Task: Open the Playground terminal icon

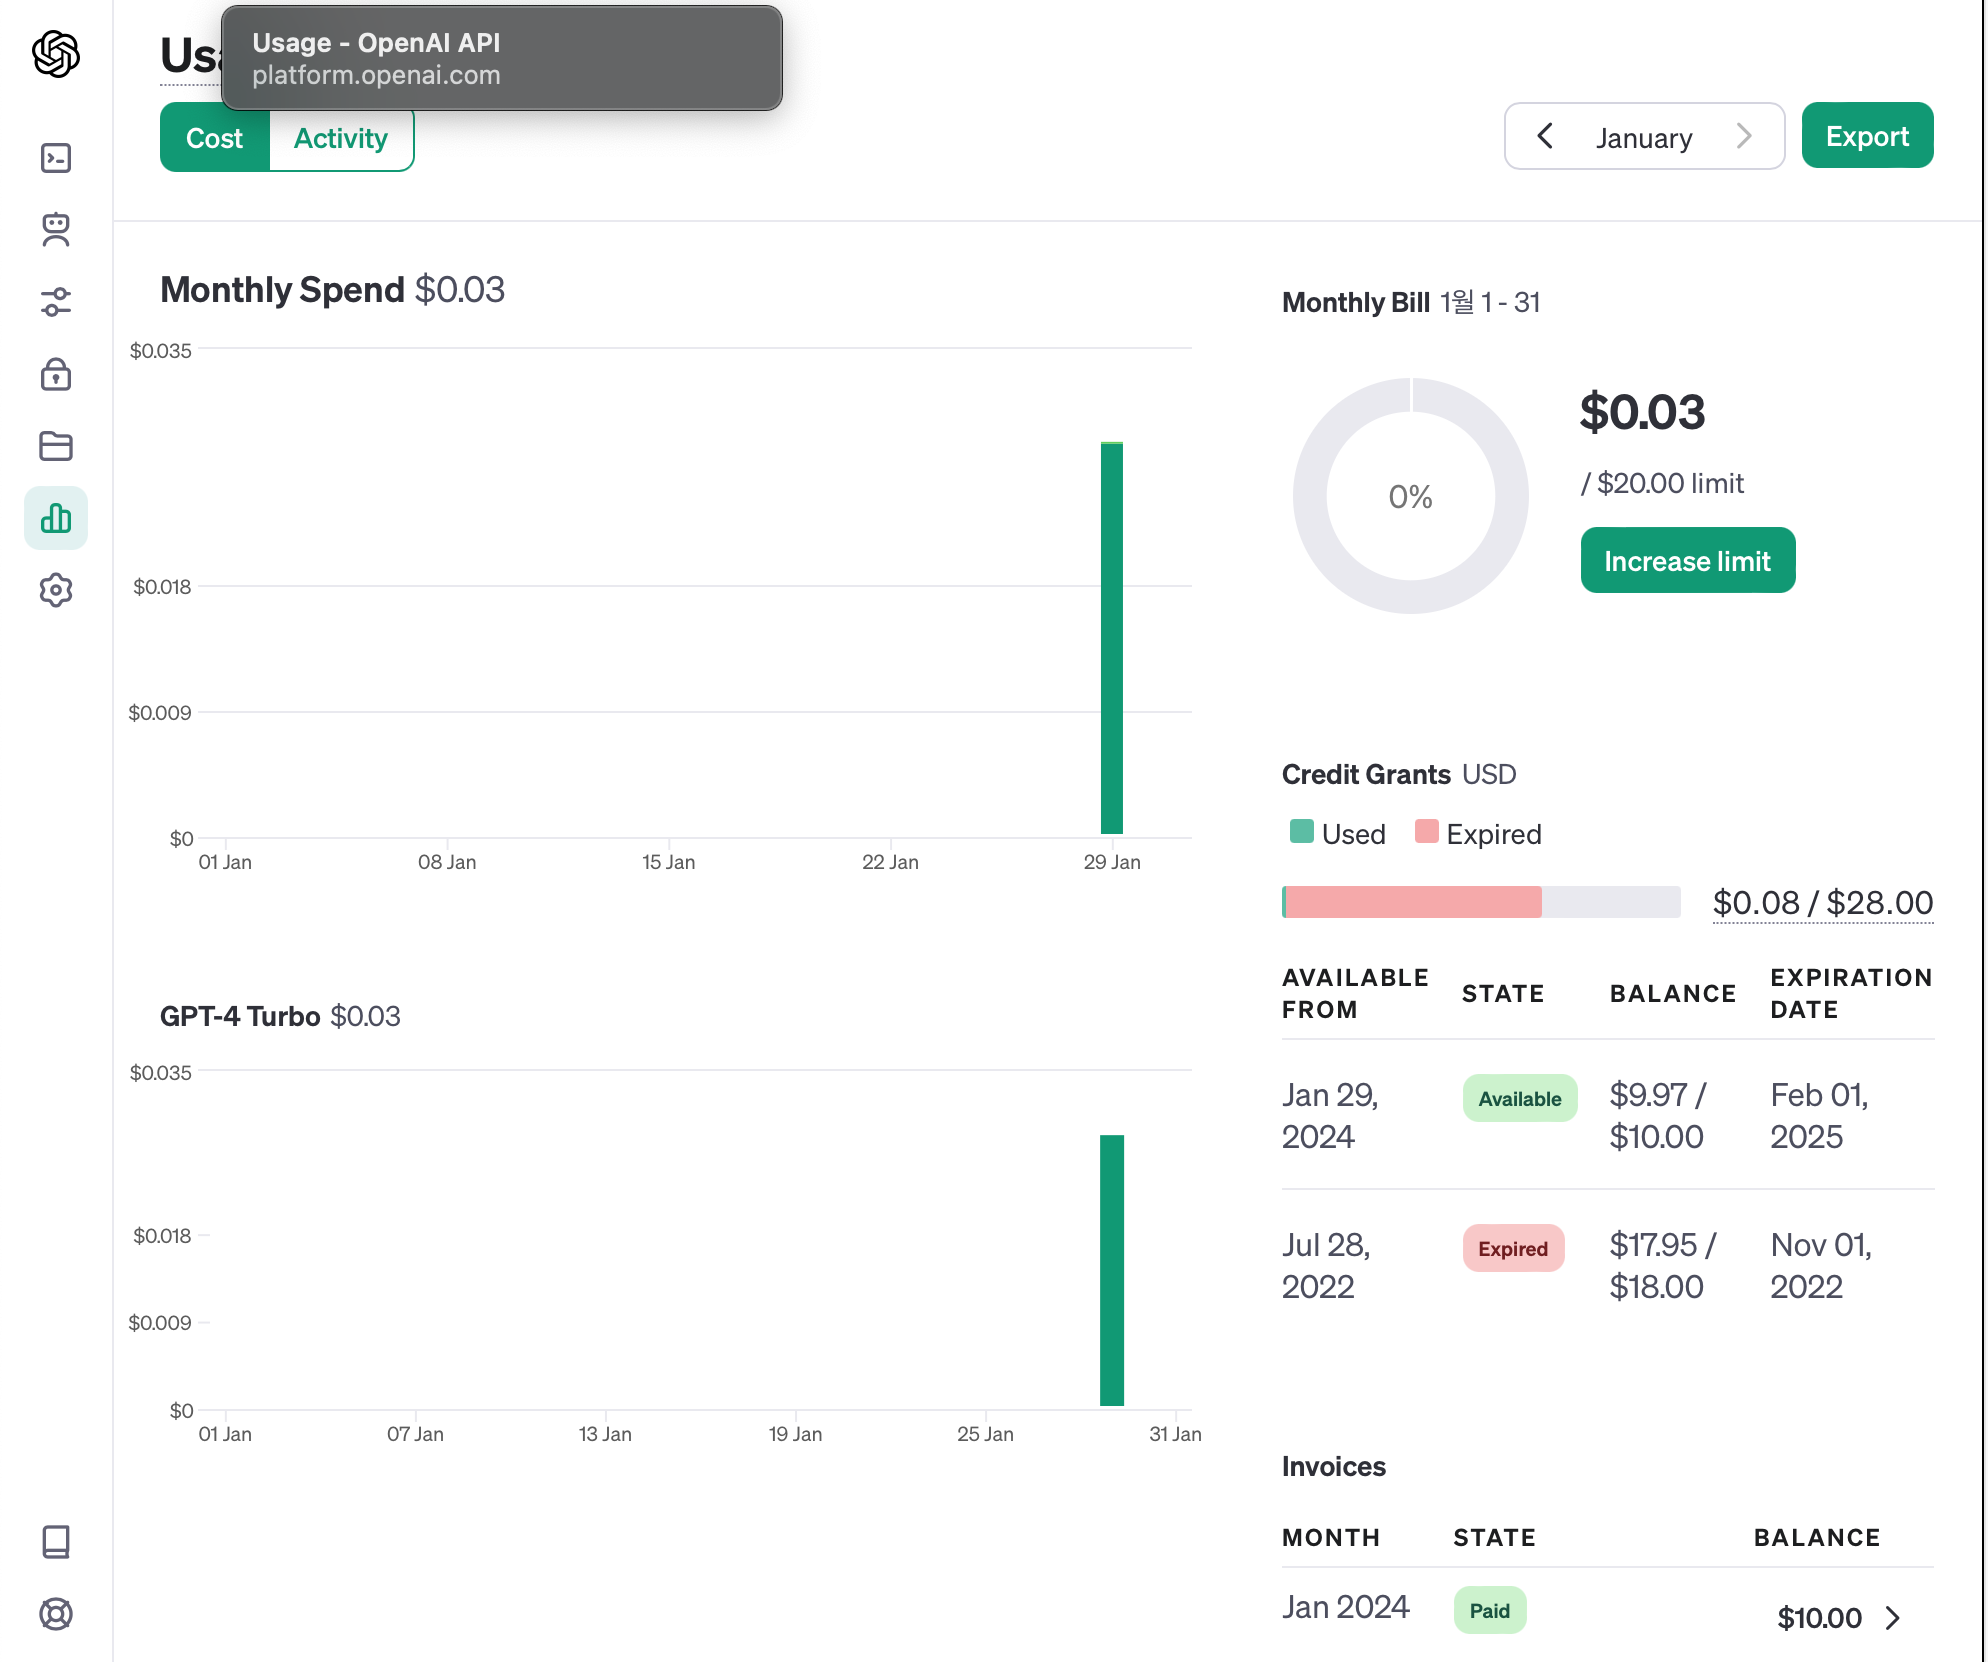Action: point(56,158)
